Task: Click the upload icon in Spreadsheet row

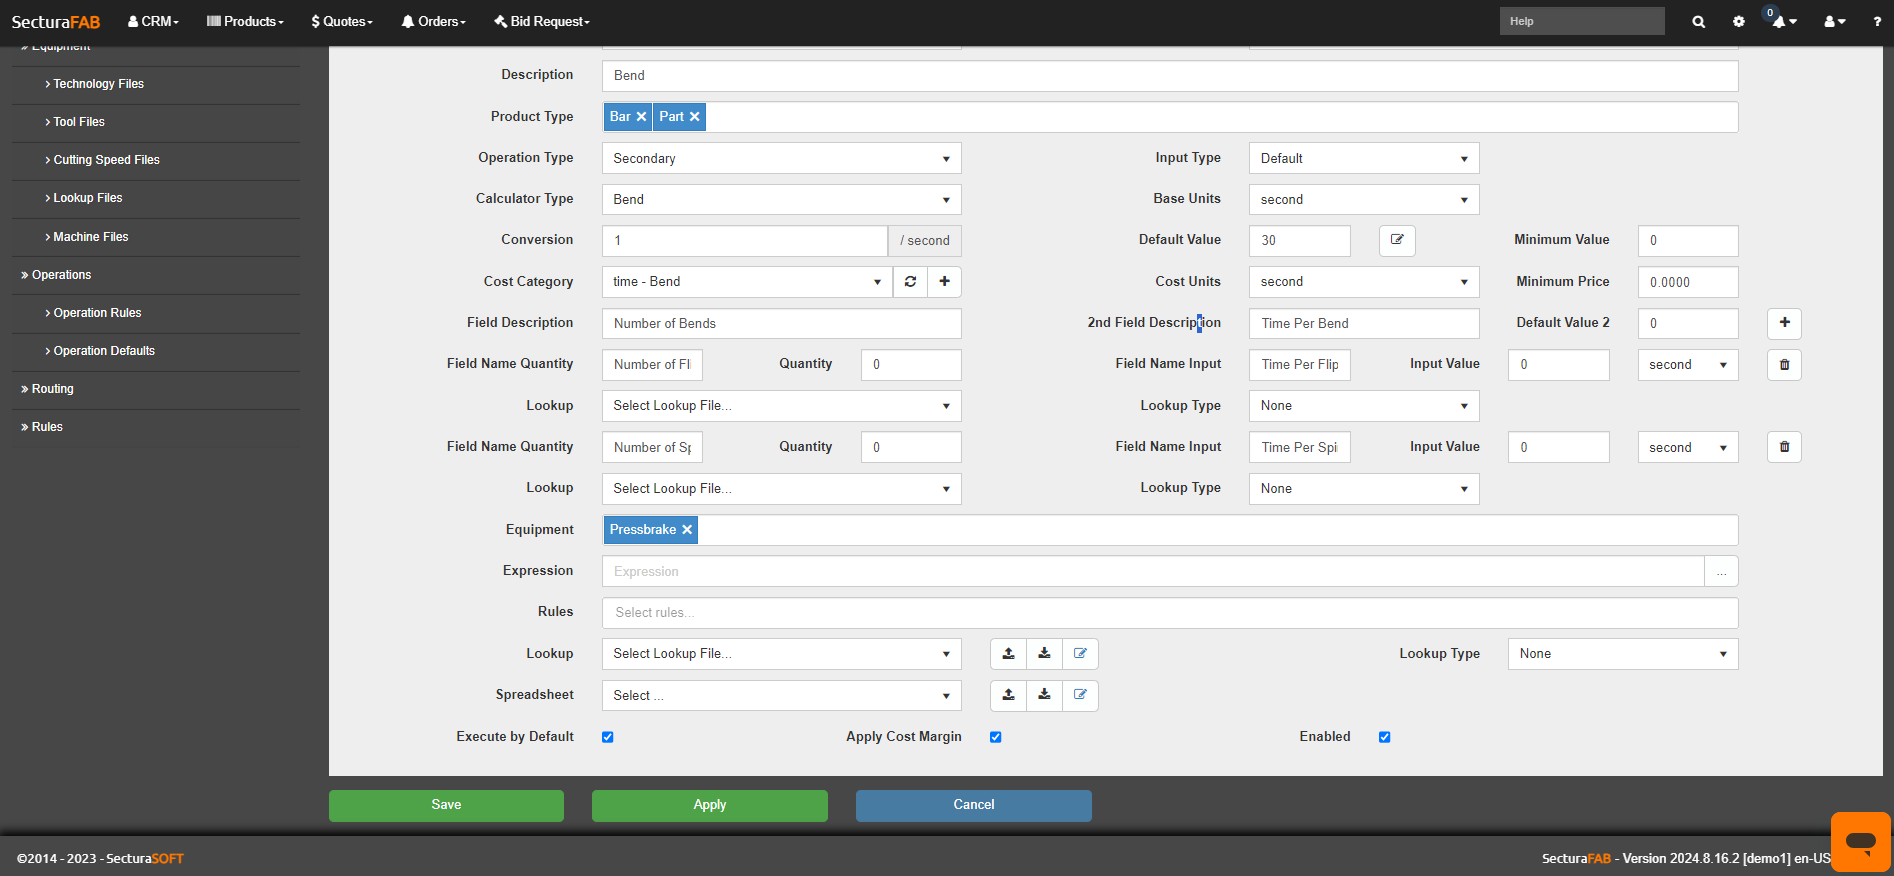Action: click(1008, 695)
